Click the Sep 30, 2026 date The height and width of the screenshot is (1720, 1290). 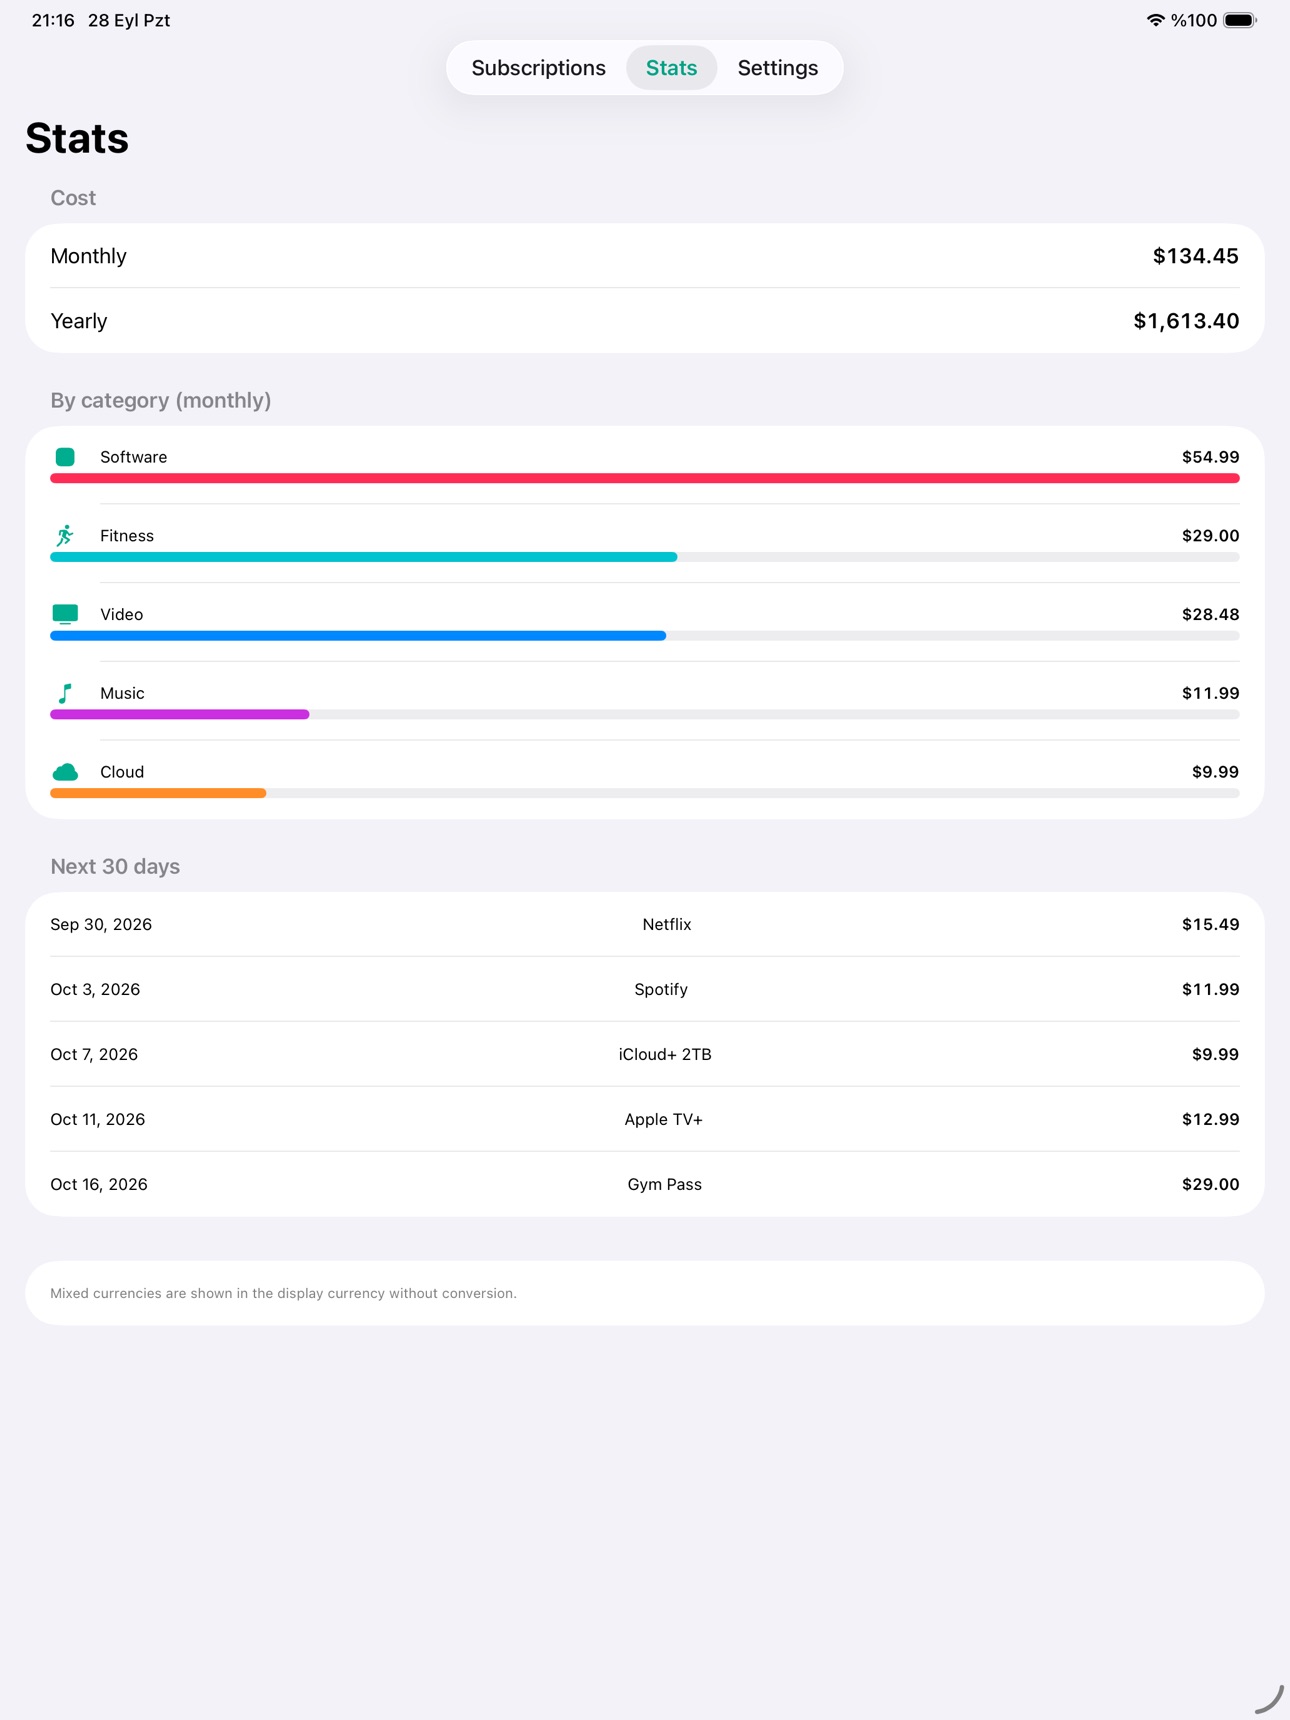pos(101,924)
